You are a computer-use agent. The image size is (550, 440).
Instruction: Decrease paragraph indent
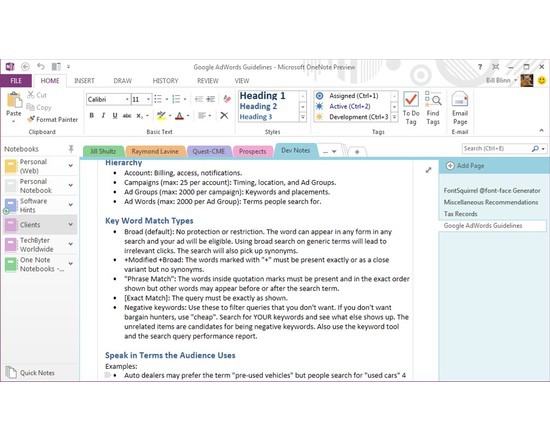(199, 99)
